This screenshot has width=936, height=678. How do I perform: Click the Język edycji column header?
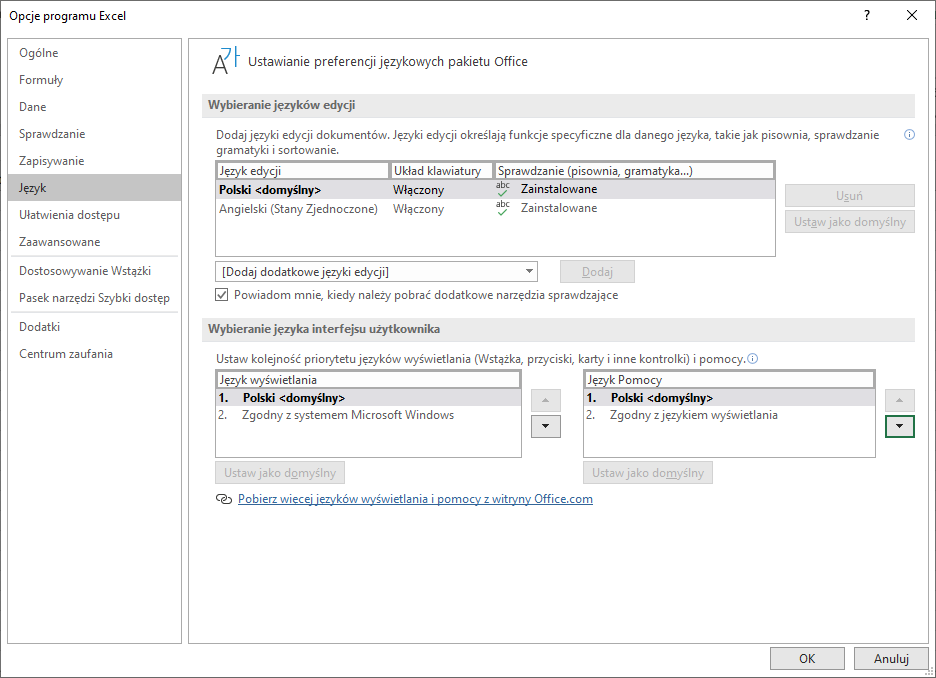303,171
